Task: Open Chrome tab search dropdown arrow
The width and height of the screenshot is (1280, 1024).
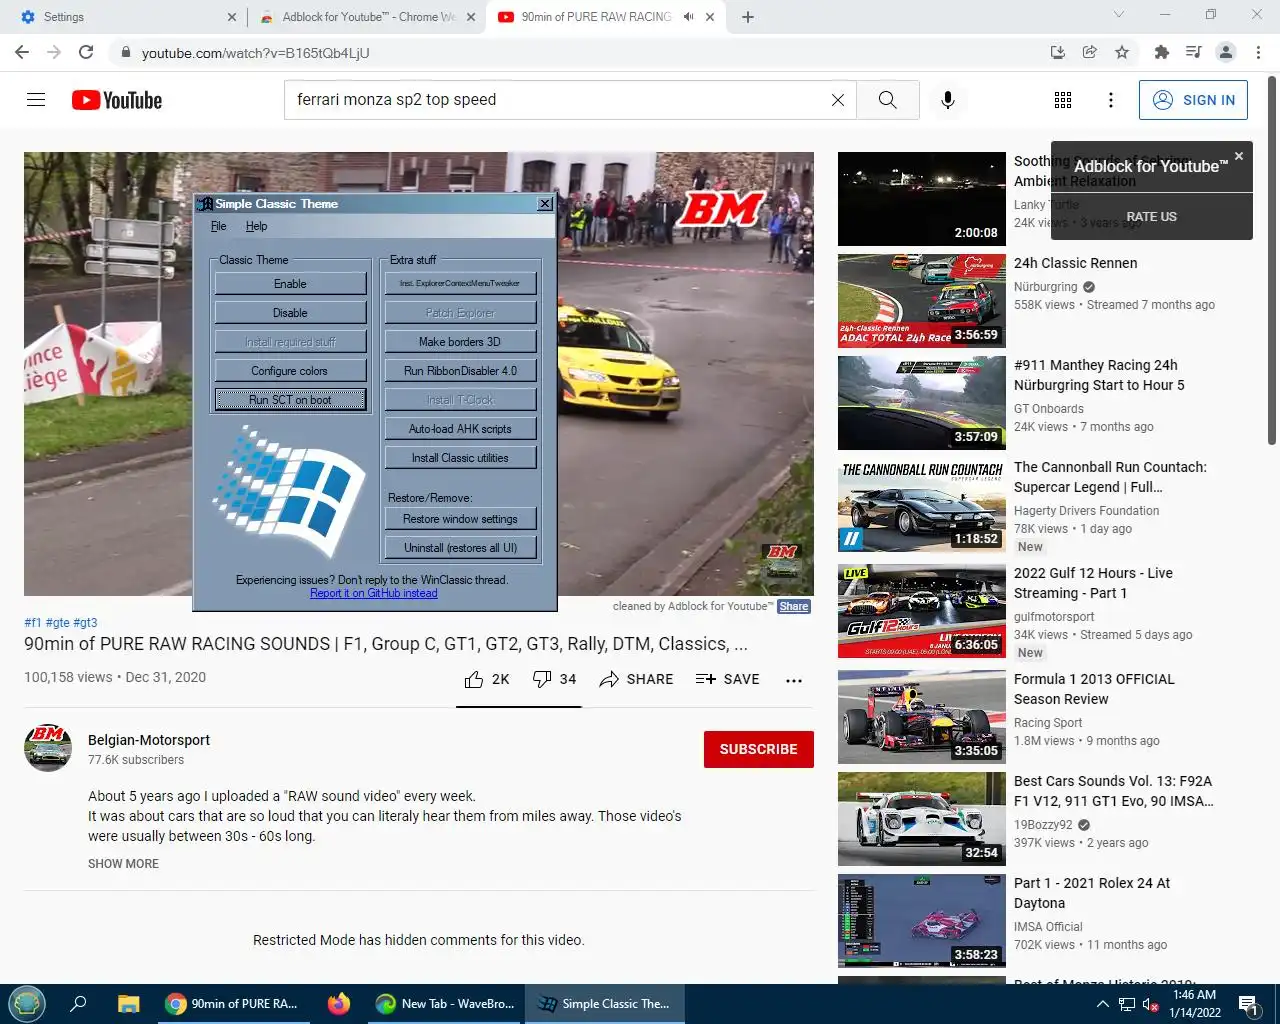Action: click(x=1119, y=15)
